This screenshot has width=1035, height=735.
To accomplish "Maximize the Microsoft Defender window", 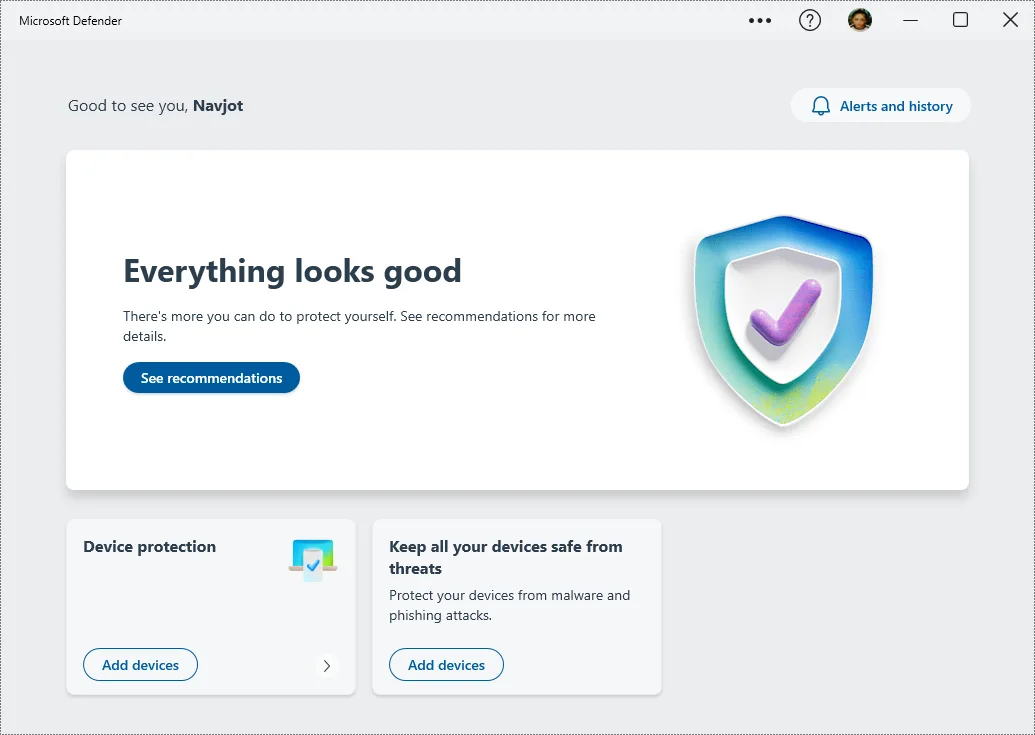I will click(960, 20).
